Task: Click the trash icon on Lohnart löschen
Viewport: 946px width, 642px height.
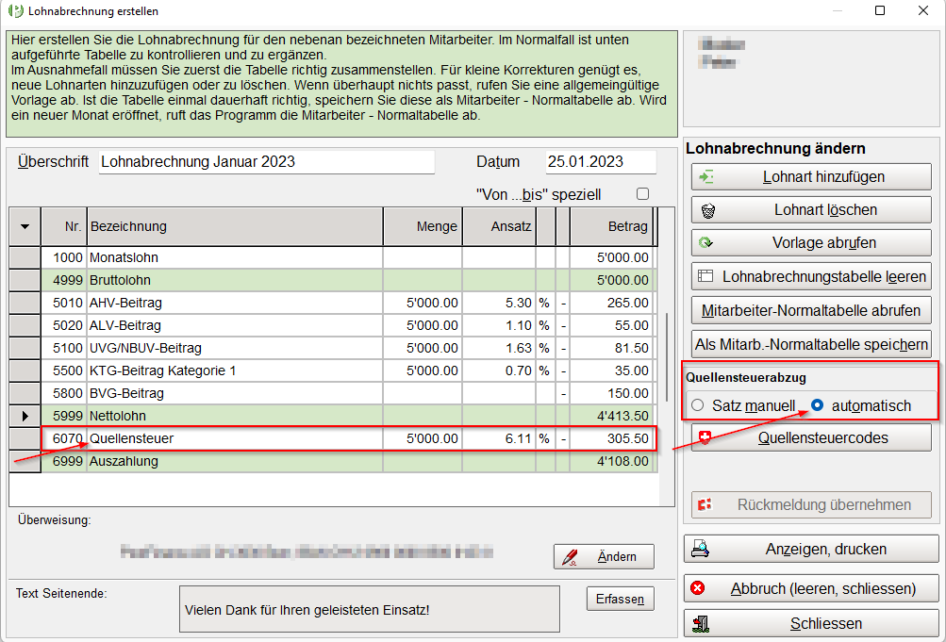Action: tap(708, 210)
